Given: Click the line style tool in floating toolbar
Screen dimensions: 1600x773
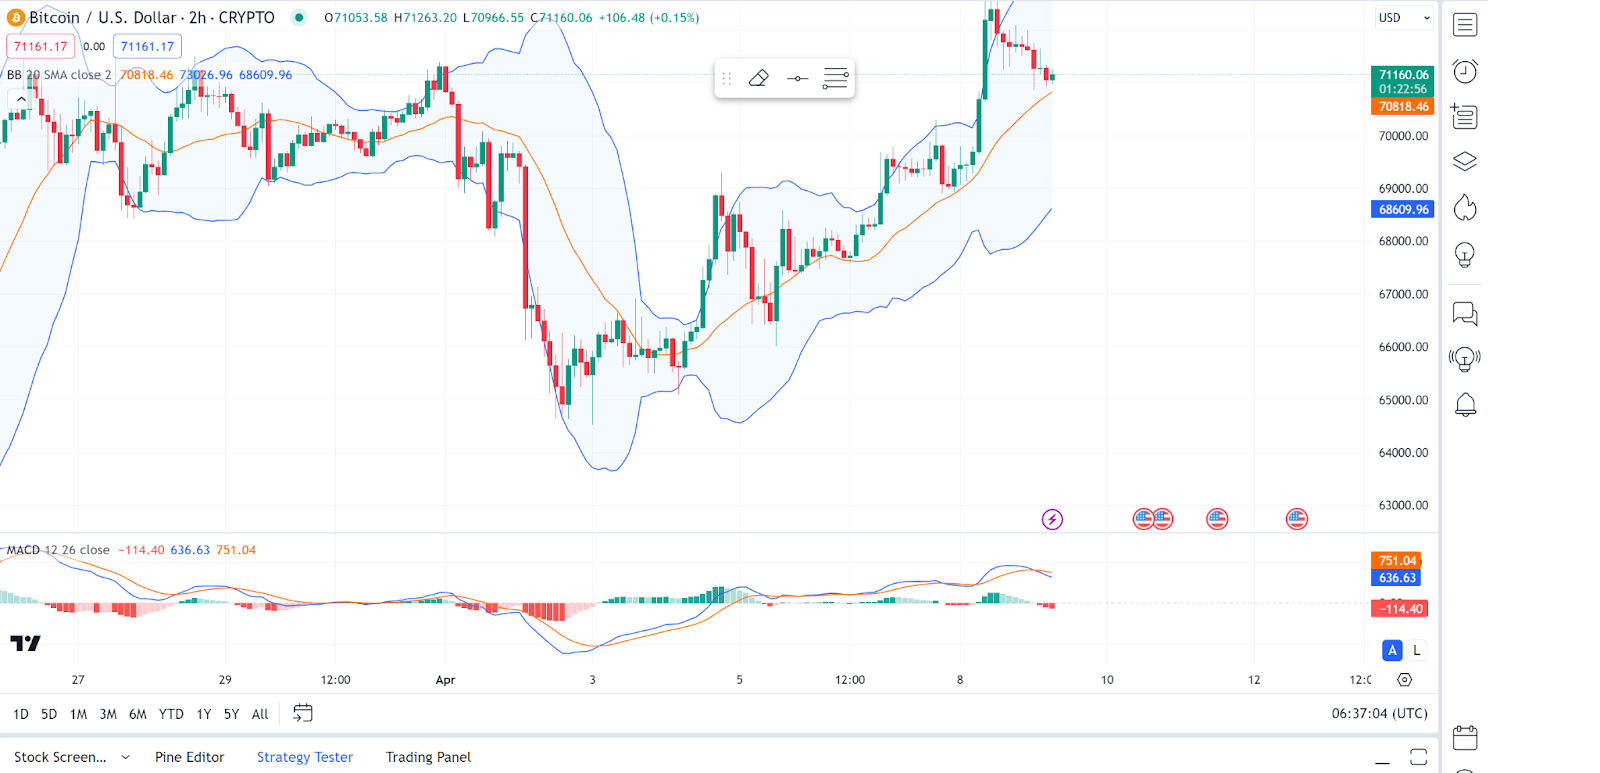Looking at the screenshot, I should click(797, 78).
